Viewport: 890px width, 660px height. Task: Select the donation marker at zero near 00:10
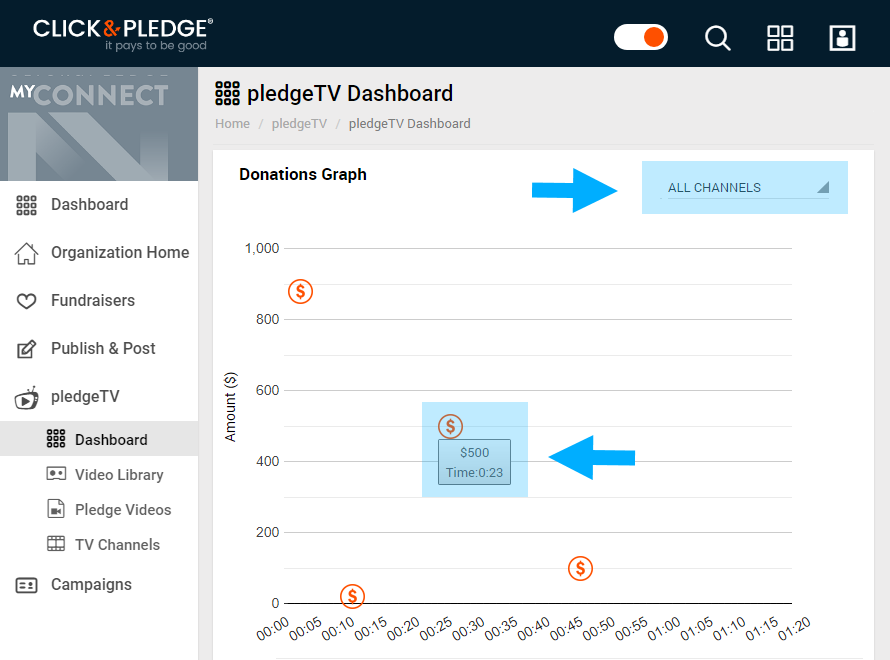point(352,596)
